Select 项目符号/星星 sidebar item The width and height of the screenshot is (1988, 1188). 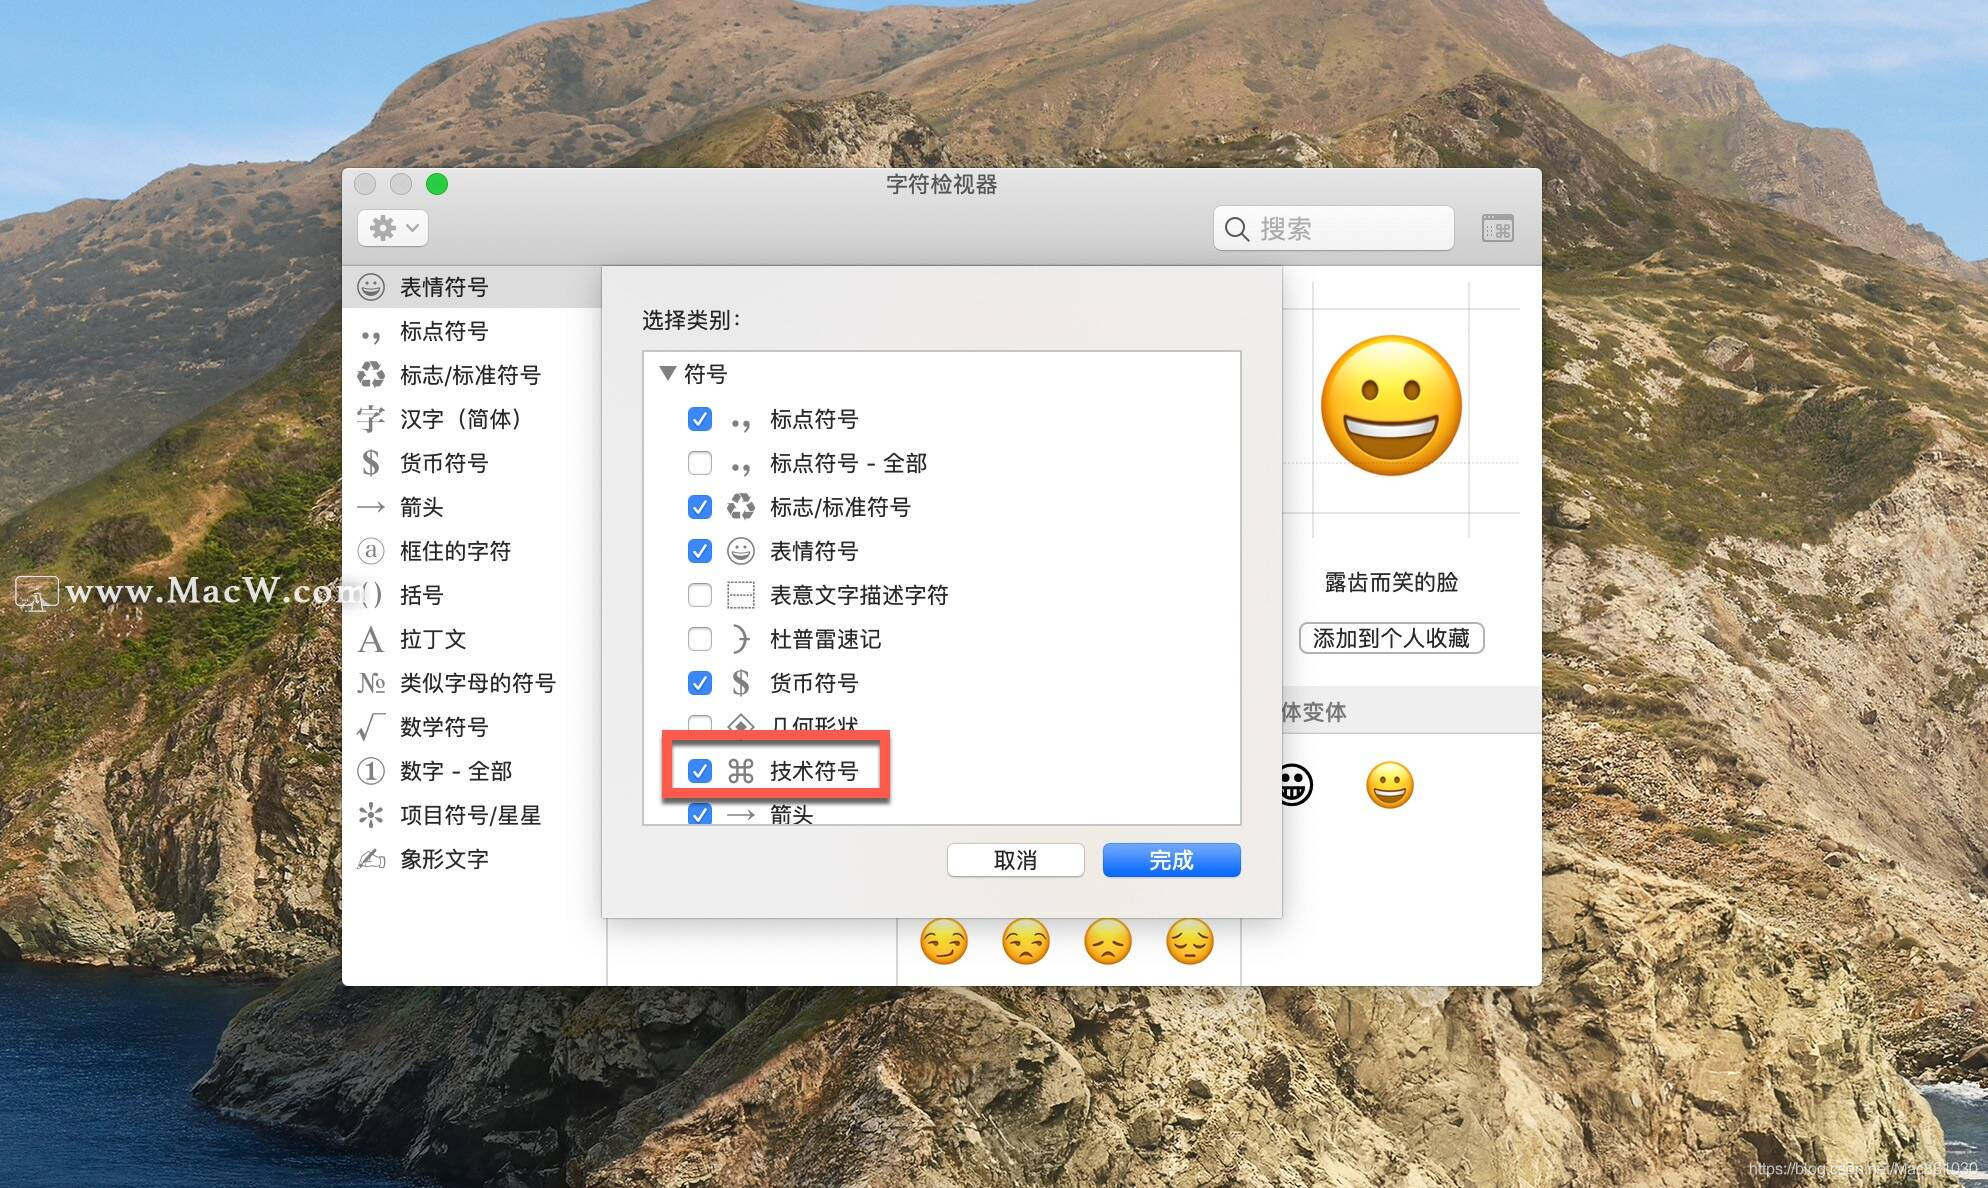point(469,815)
